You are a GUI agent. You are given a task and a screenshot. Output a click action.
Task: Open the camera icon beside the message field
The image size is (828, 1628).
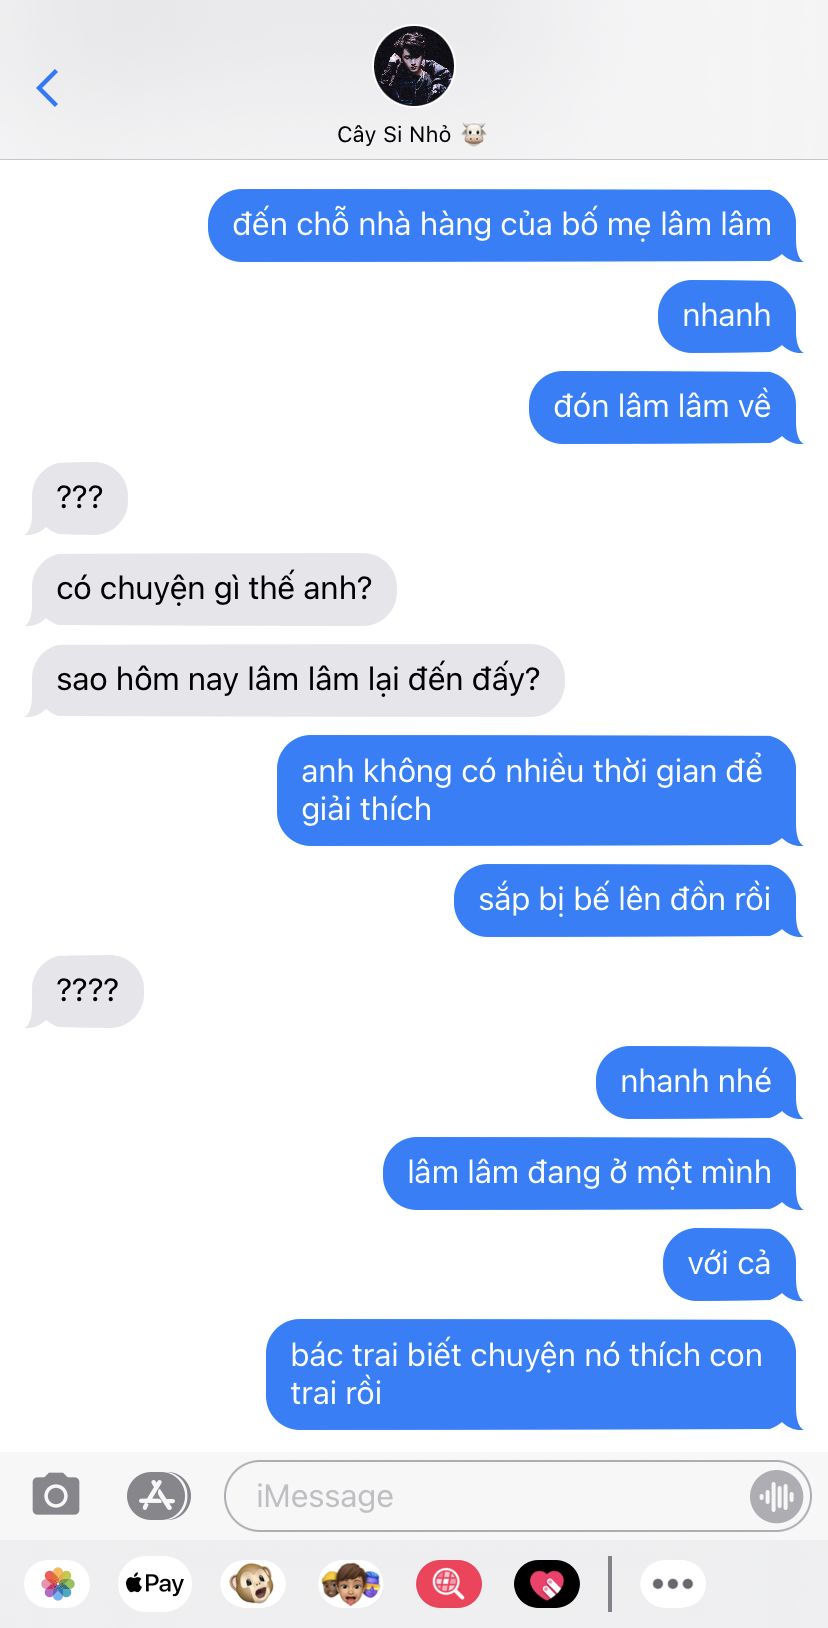pos(56,1496)
